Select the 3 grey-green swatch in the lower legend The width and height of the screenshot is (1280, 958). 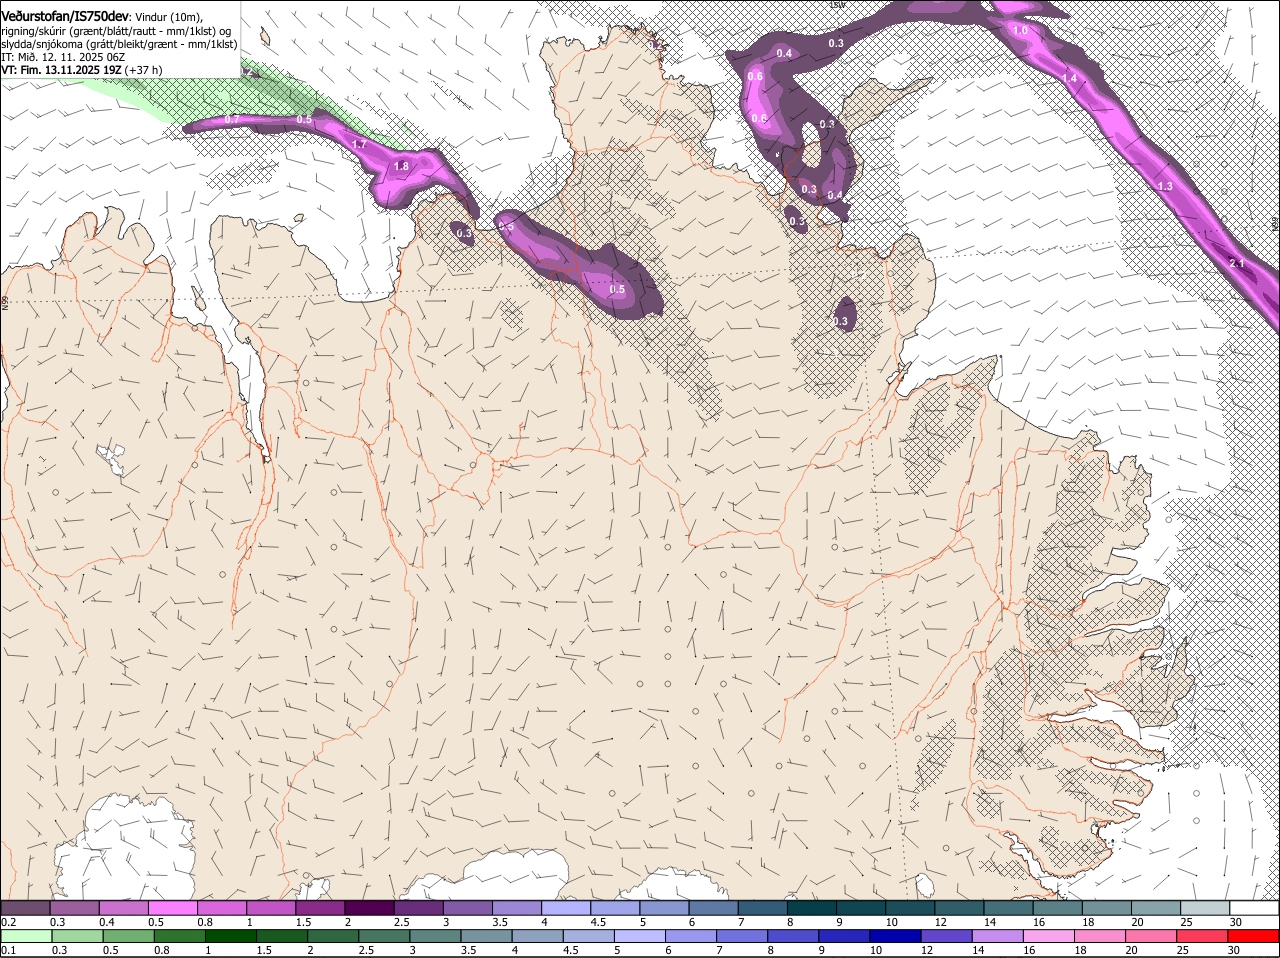tap(434, 937)
